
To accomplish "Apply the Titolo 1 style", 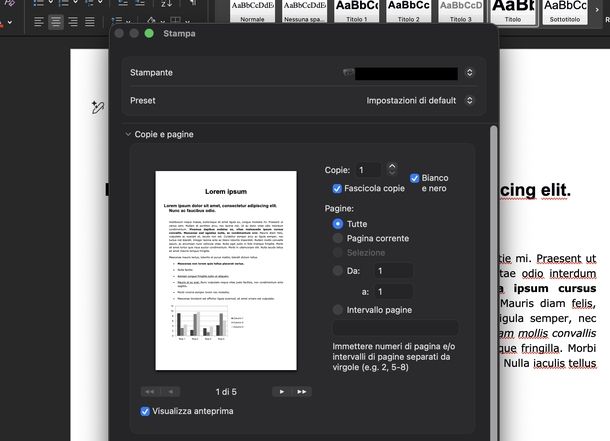I will 356,12.
